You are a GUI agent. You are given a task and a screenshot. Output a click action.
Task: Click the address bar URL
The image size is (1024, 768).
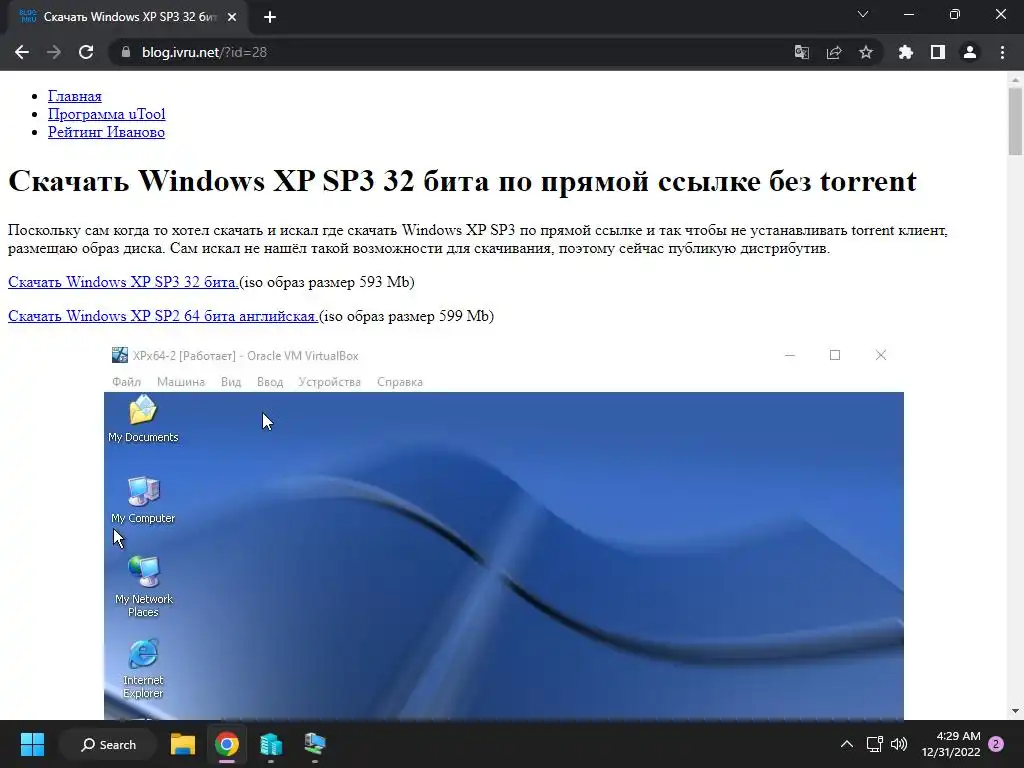[204, 52]
